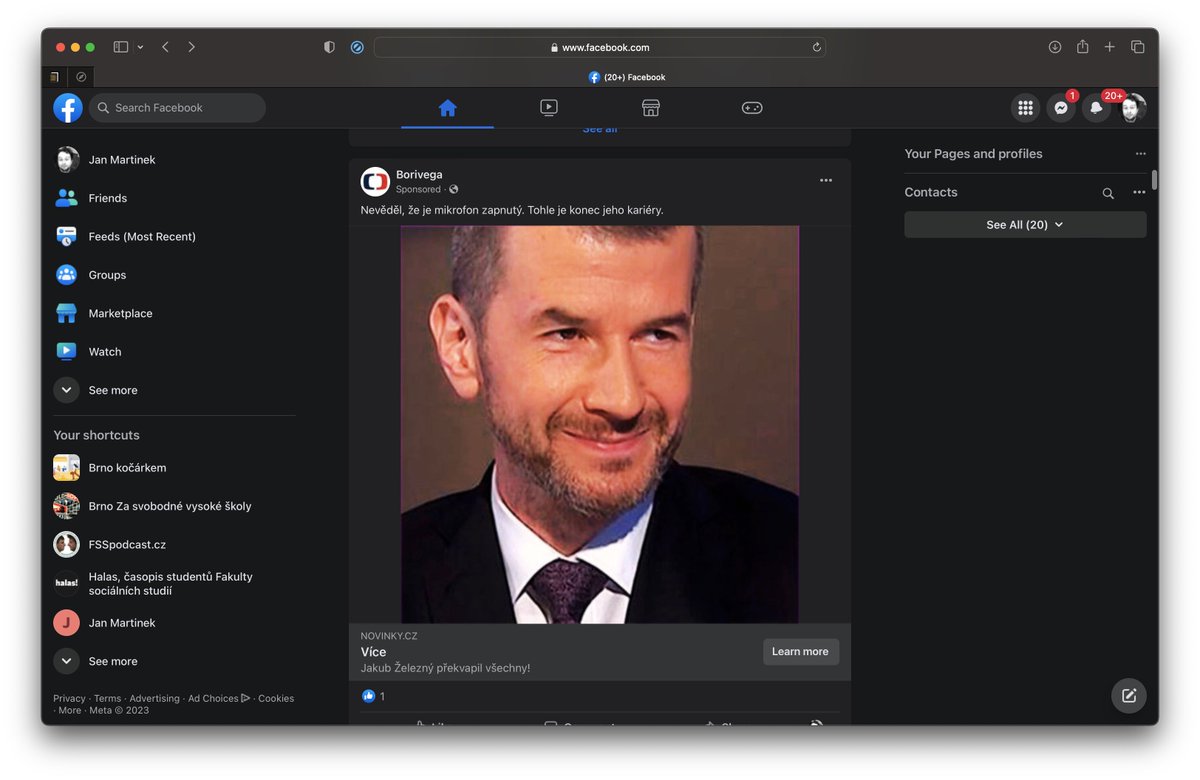Open Brno kočárkem shortcut

[174, 468]
